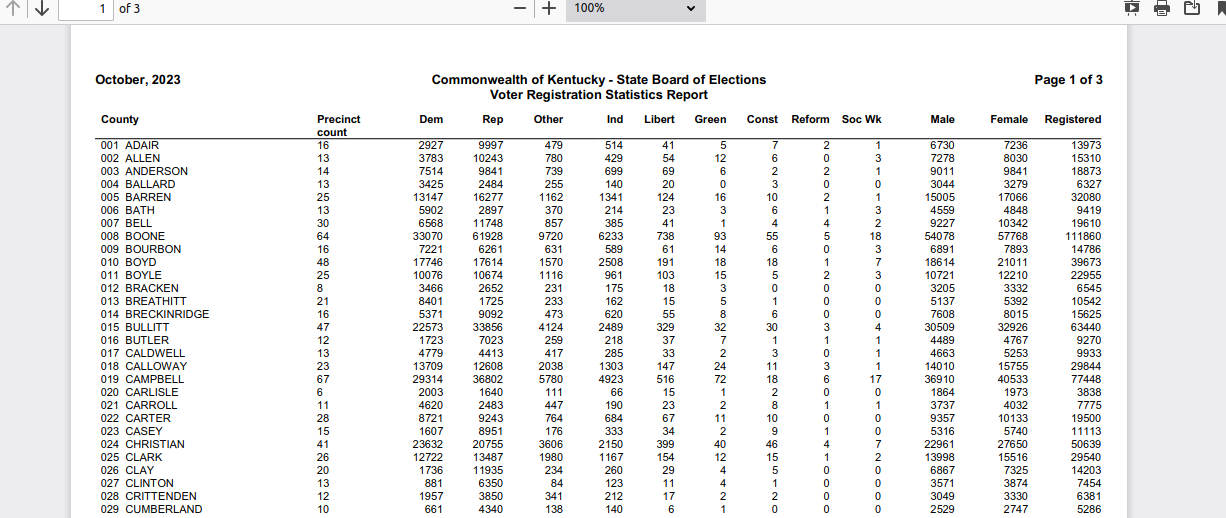Click the 'Other' column header
The image size is (1226, 518).
548,119
